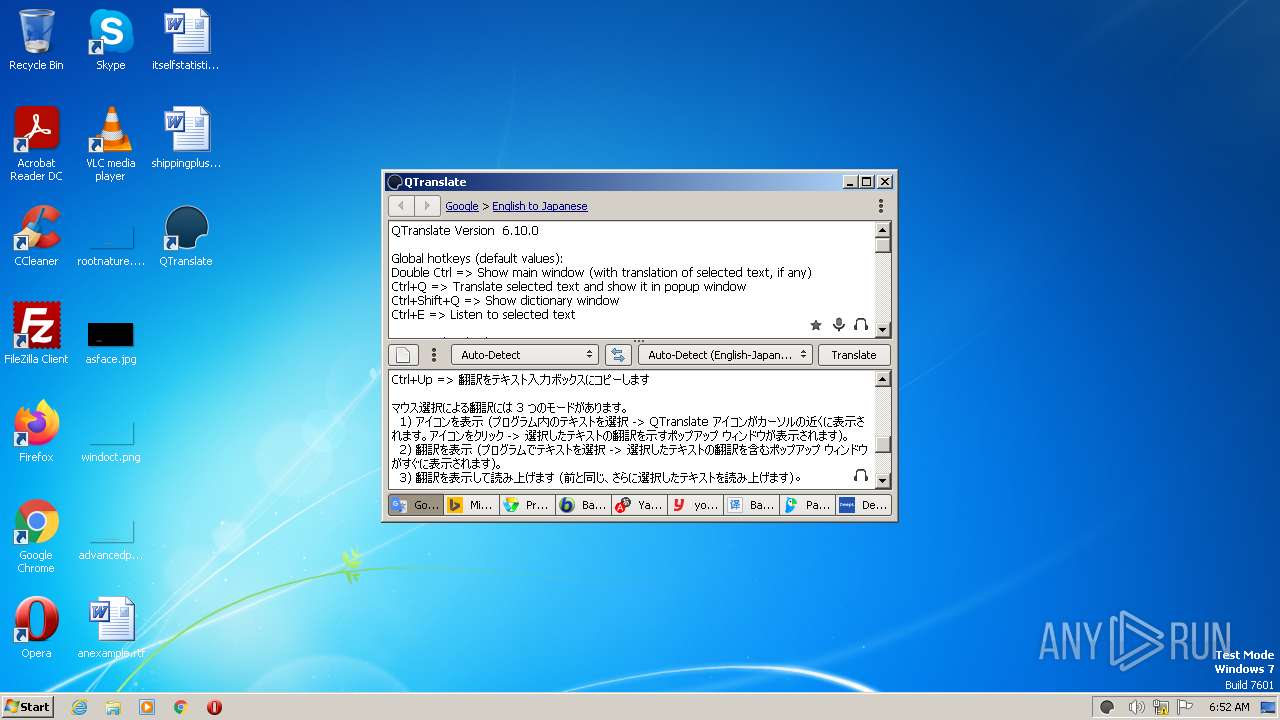Open Windows Media Player from taskbar
Screen dimensions: 1280x720
147,707
